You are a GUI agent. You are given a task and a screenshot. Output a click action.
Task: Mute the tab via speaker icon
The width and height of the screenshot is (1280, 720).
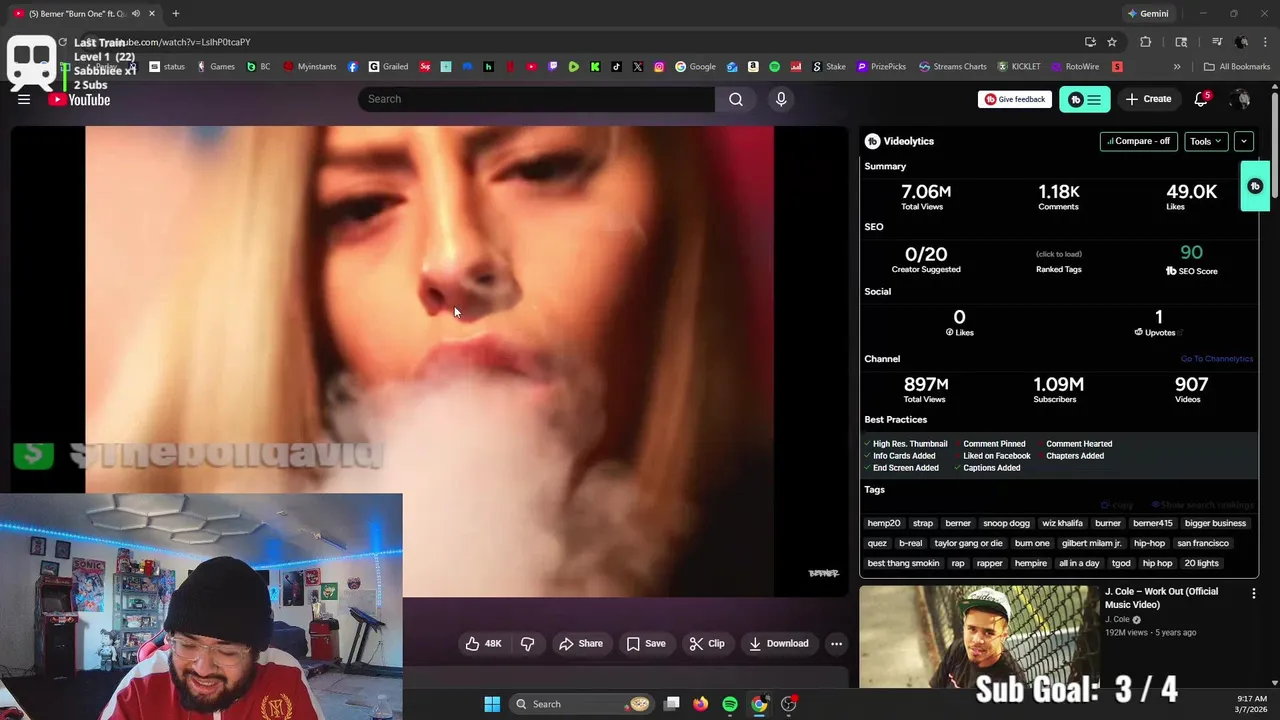pyautogui.click(x=136, y=13)
